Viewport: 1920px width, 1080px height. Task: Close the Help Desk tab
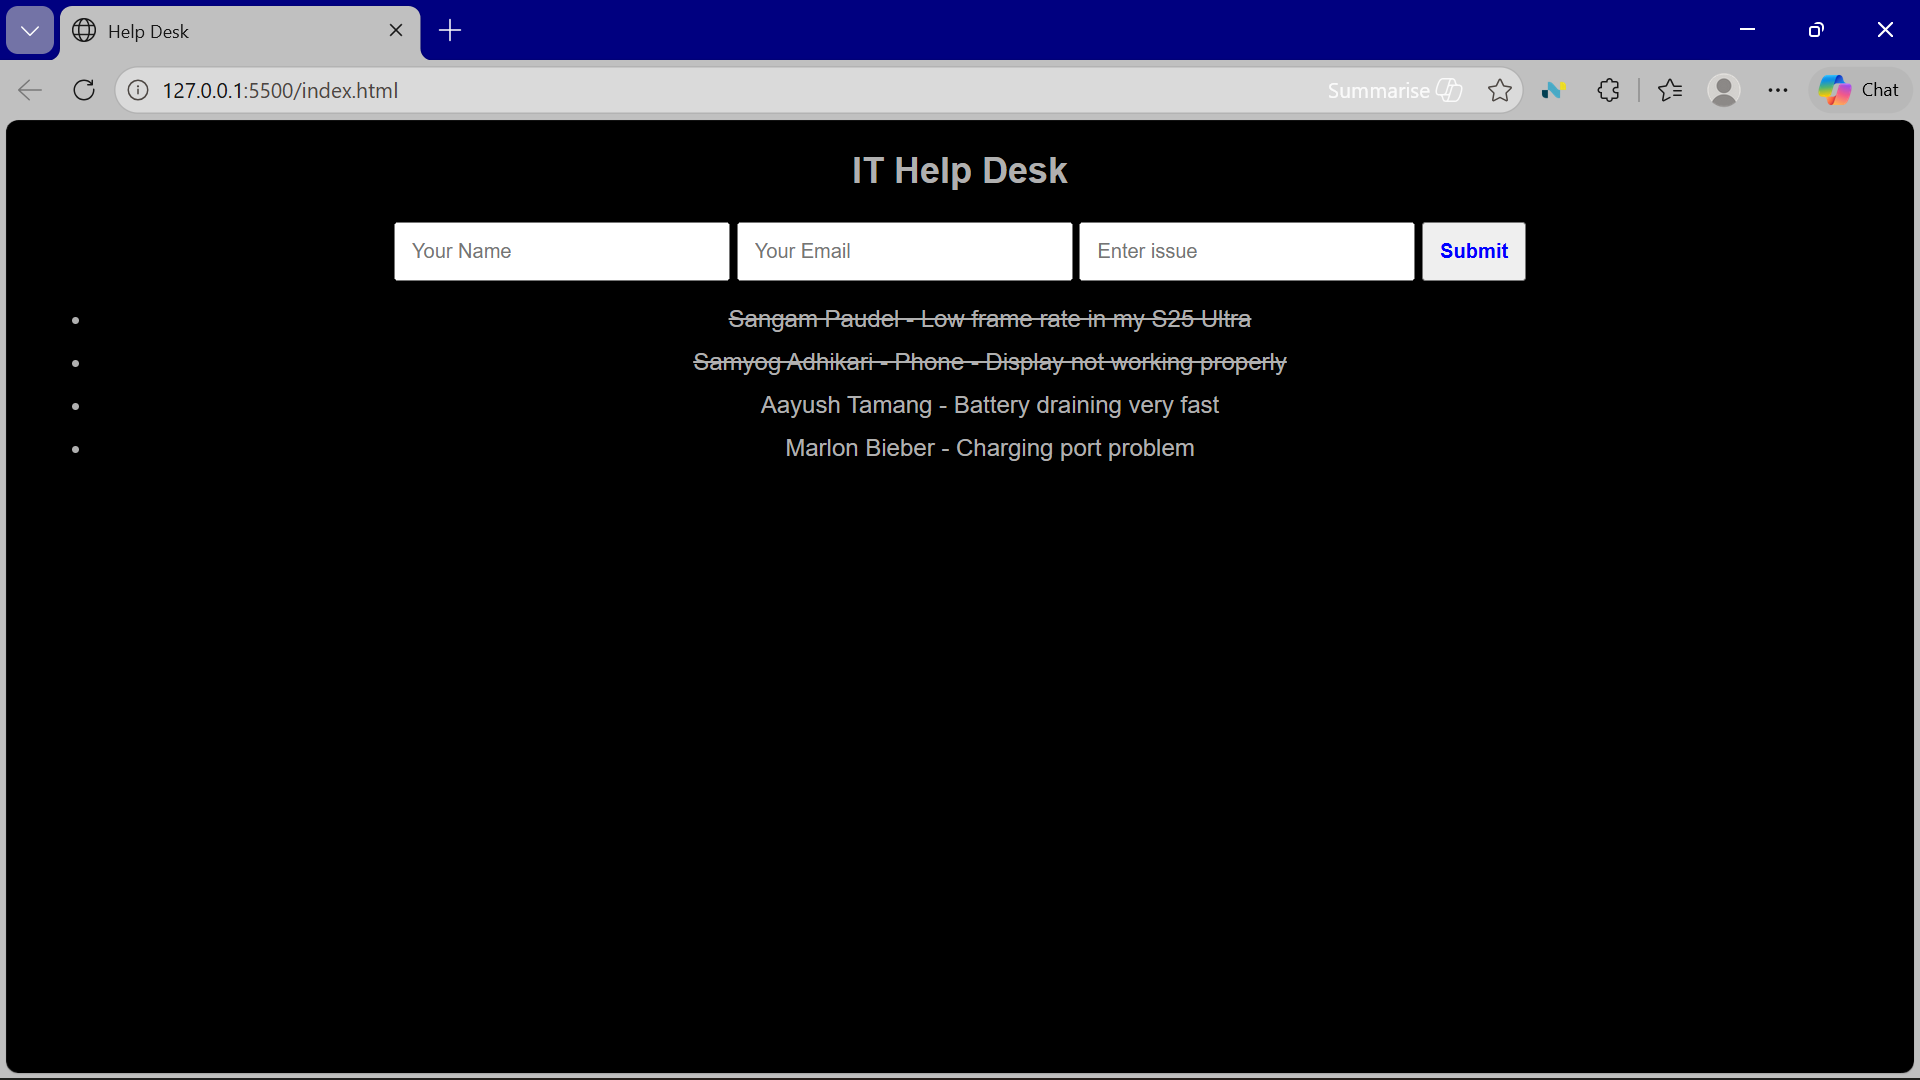click(396, 30)
